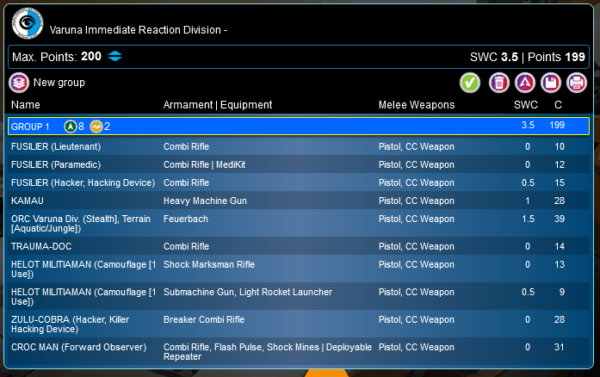Adjust Max. Points with blue arrow stepper

[x=115, y=57]
